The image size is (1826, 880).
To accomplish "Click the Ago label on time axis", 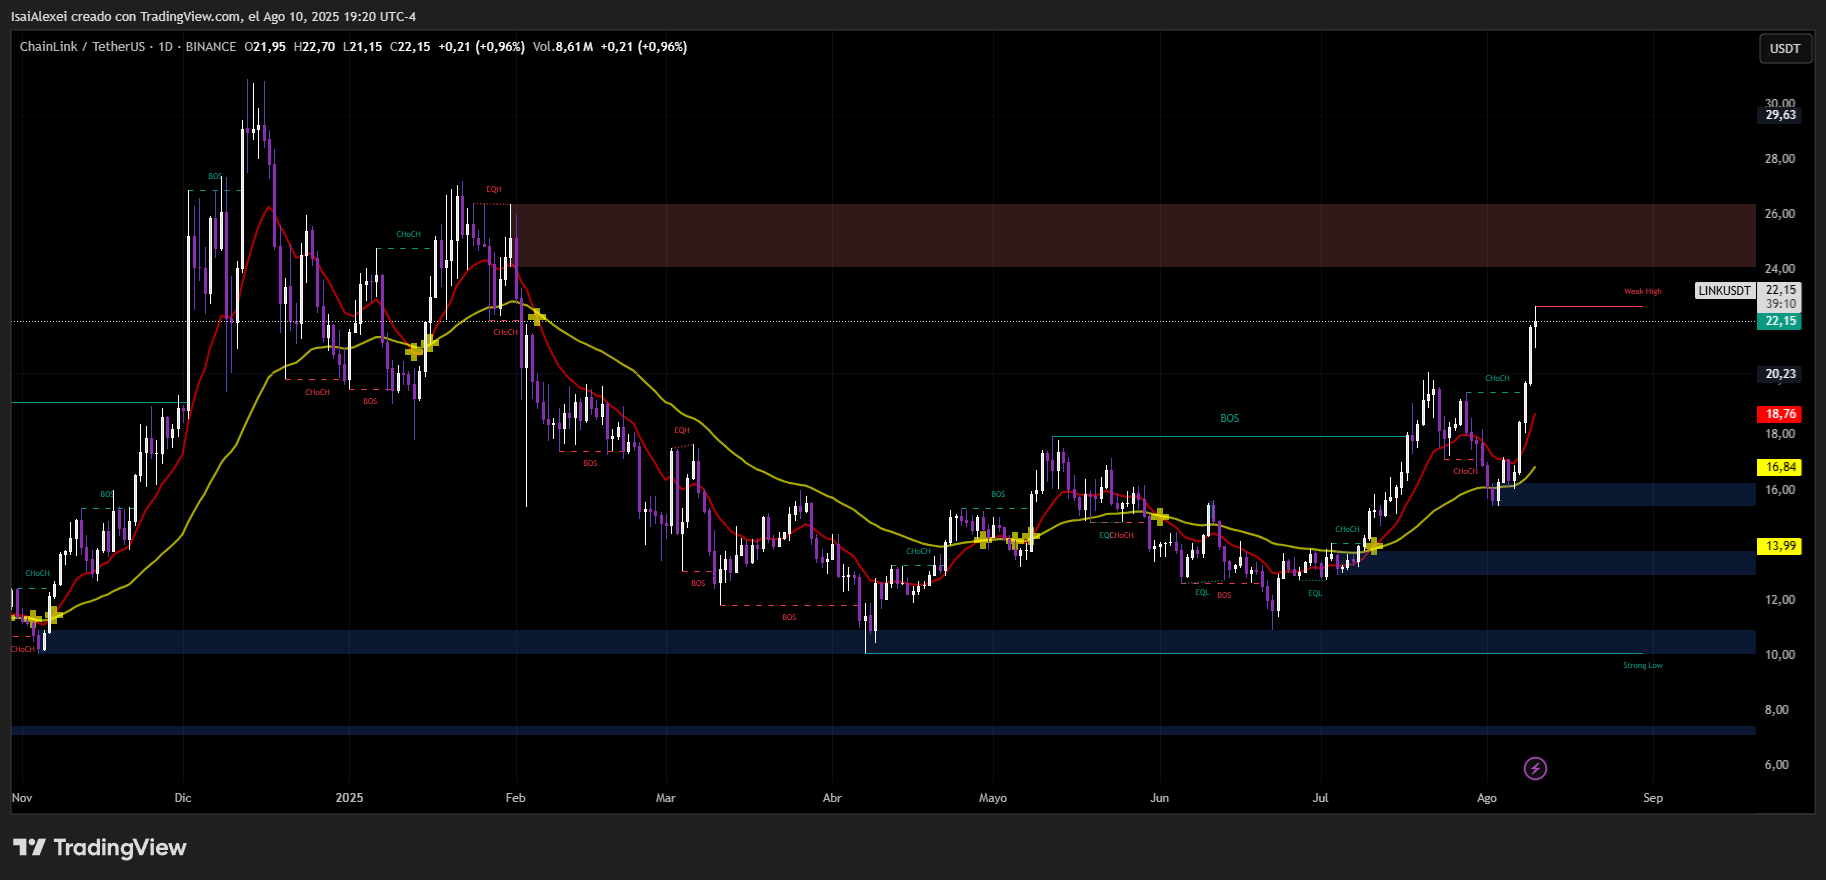I will [1487, 798].
